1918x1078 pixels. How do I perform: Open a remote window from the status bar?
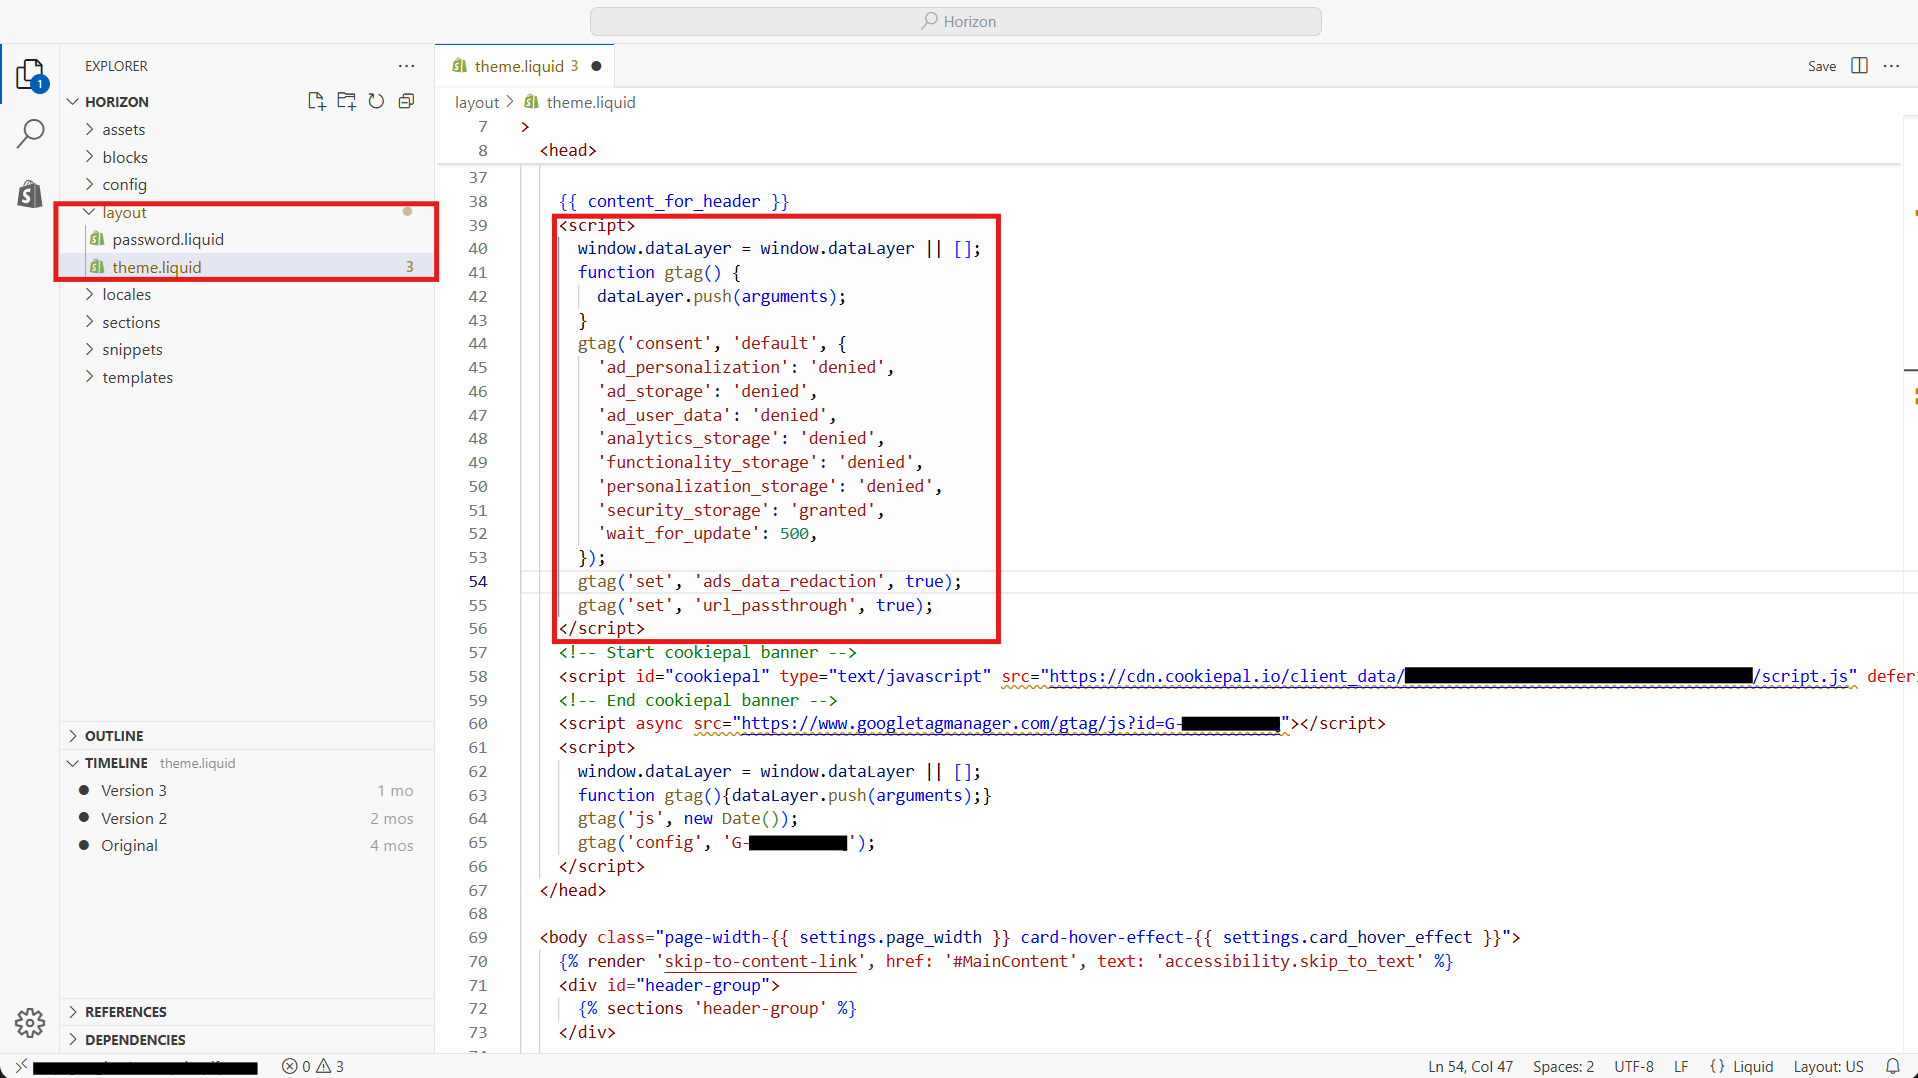click(x=18, y=1066)
